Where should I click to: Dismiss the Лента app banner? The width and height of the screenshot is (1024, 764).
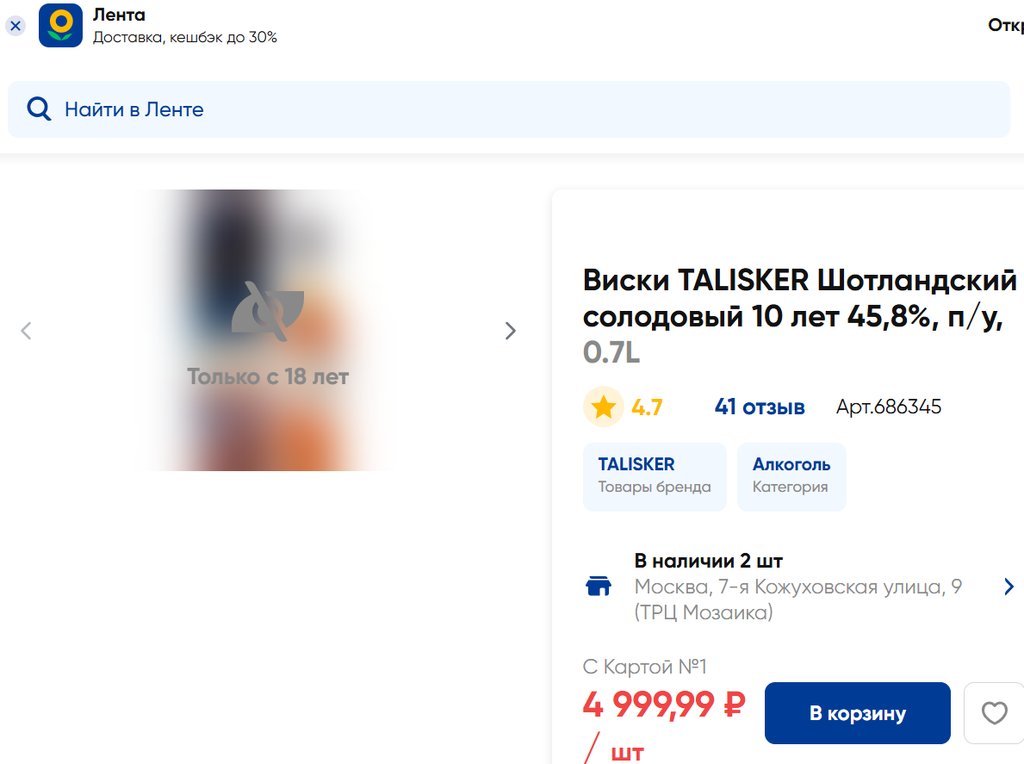point(16,26)
